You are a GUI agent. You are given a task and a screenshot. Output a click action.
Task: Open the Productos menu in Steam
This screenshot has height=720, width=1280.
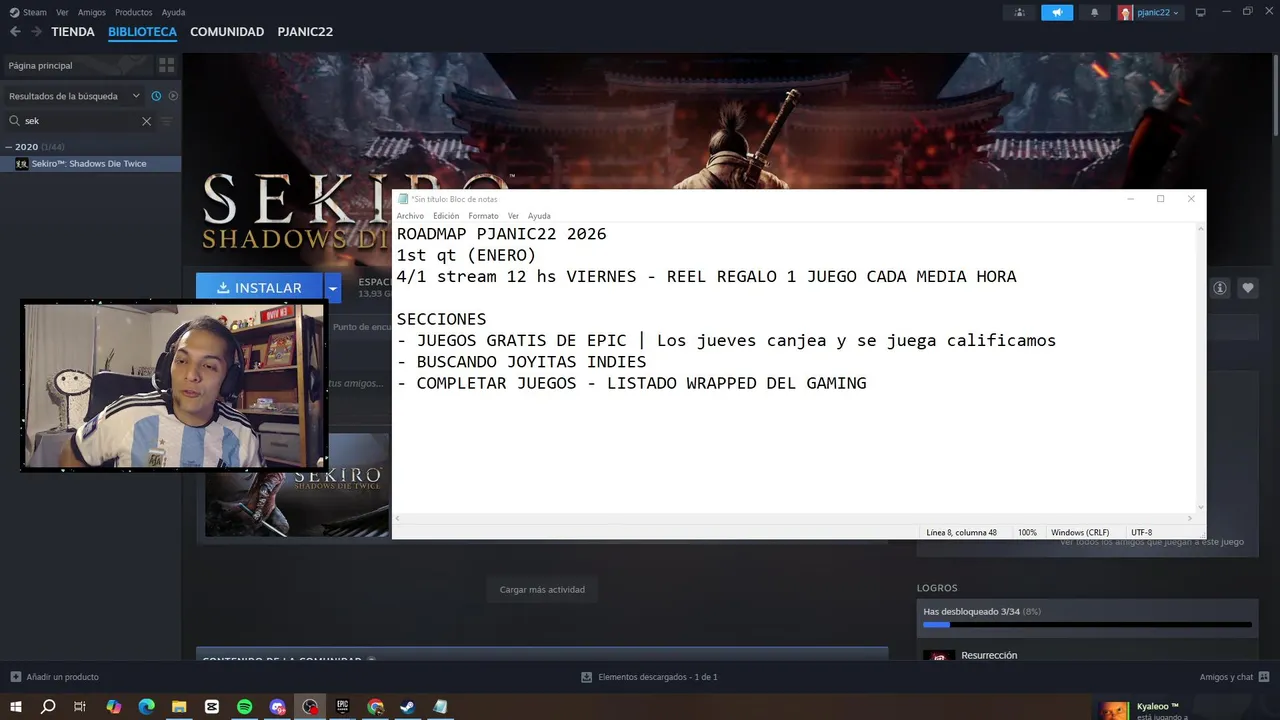133,12
